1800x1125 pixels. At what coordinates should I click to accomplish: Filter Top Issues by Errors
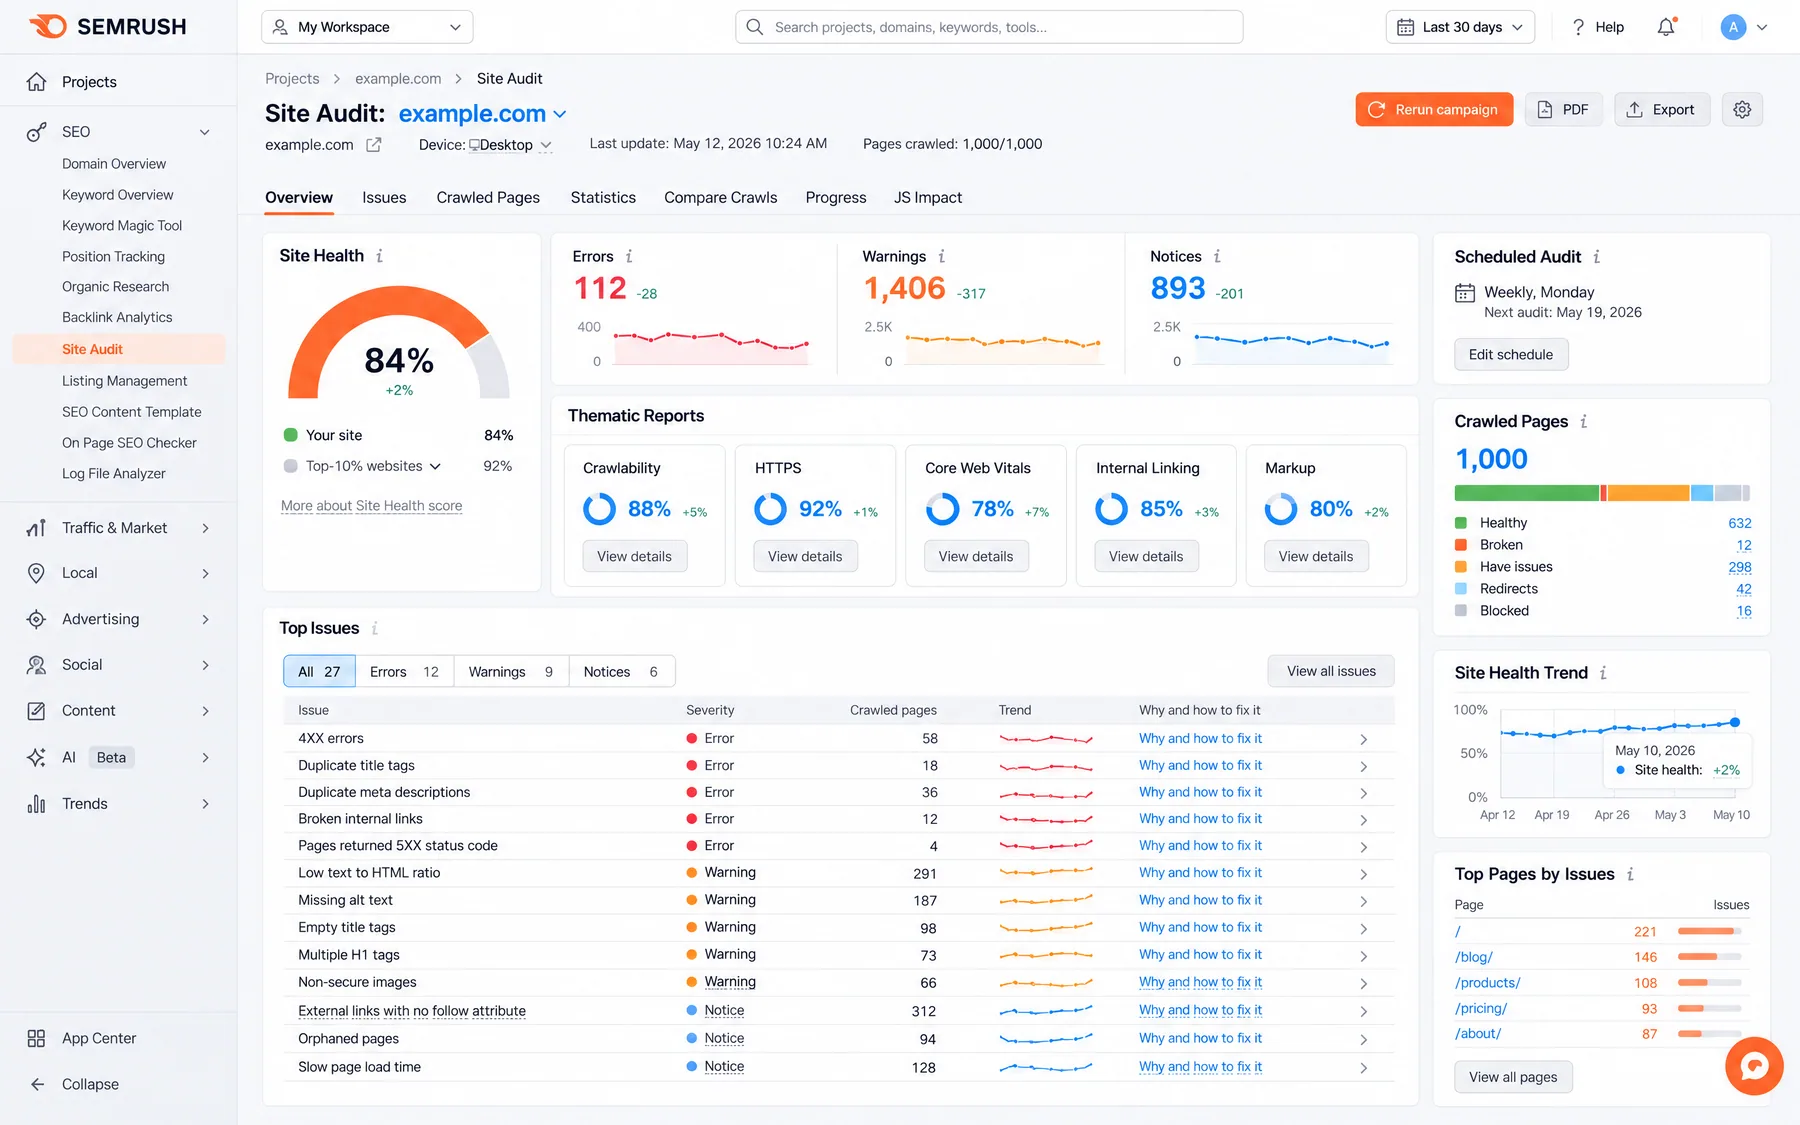click(404, 672)
